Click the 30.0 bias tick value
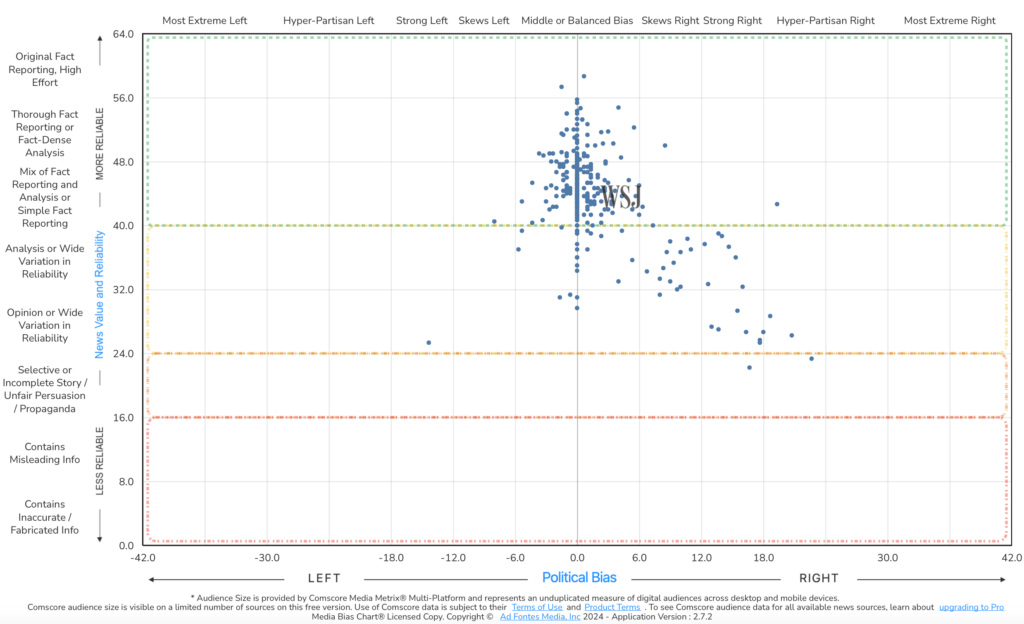The width and height of the screenshot is (1024, 624). 888,558
